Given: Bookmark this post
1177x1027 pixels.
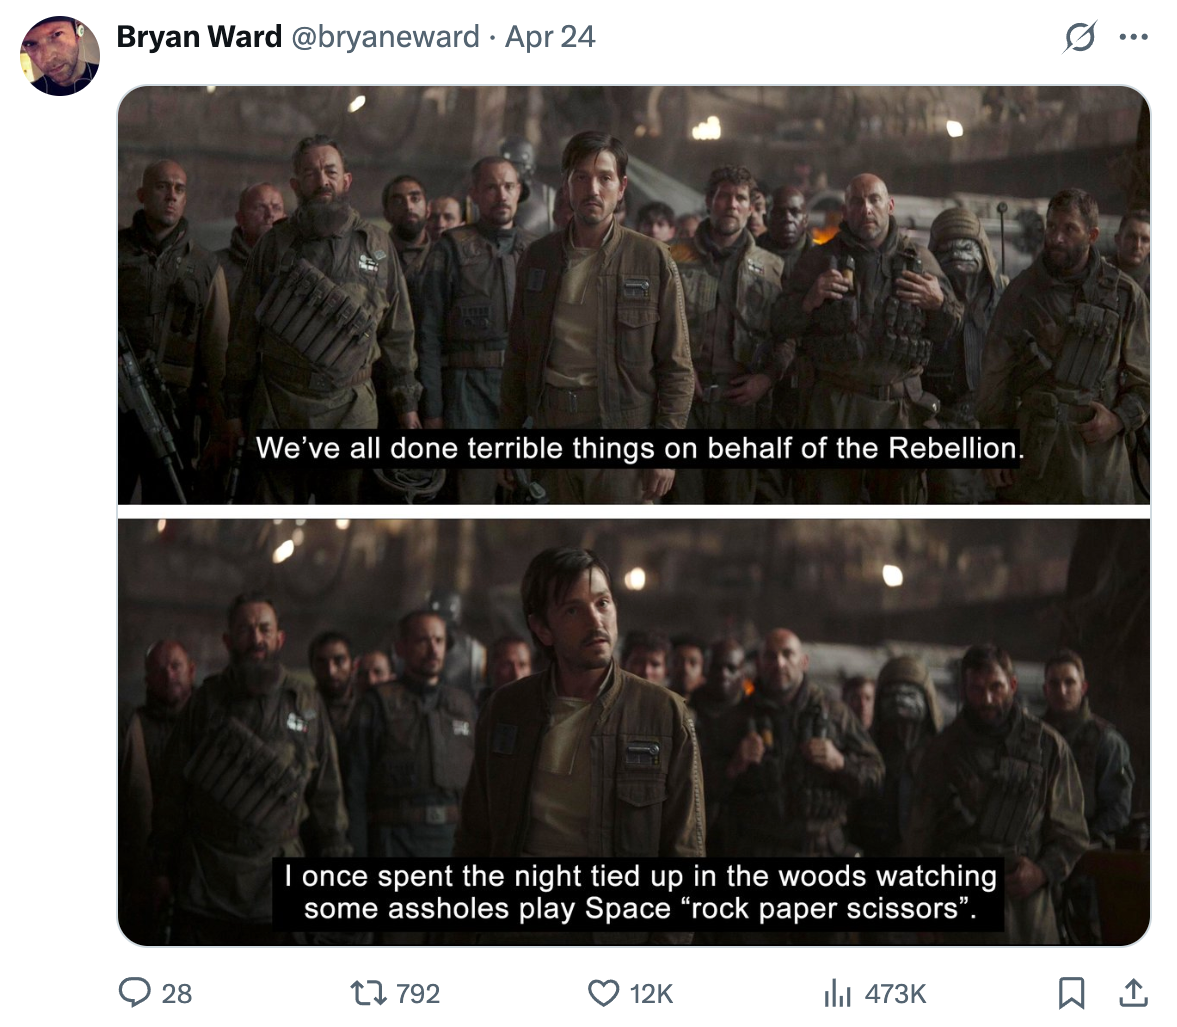Looking at the screenshot, I should (1070, 993).
